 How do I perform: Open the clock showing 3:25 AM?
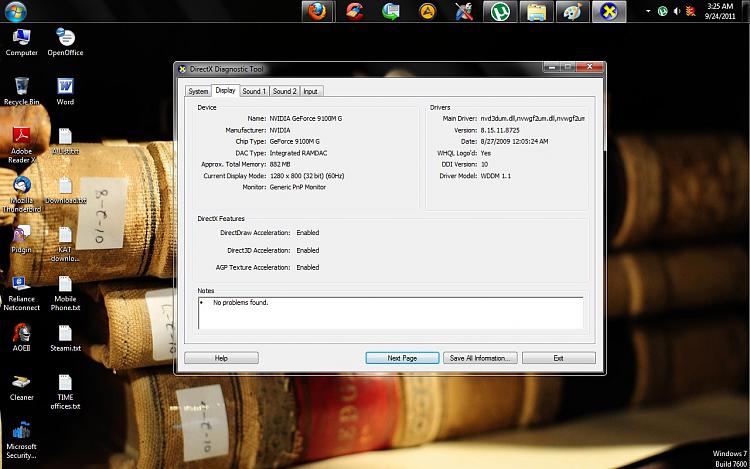click(x=720, y=11)
